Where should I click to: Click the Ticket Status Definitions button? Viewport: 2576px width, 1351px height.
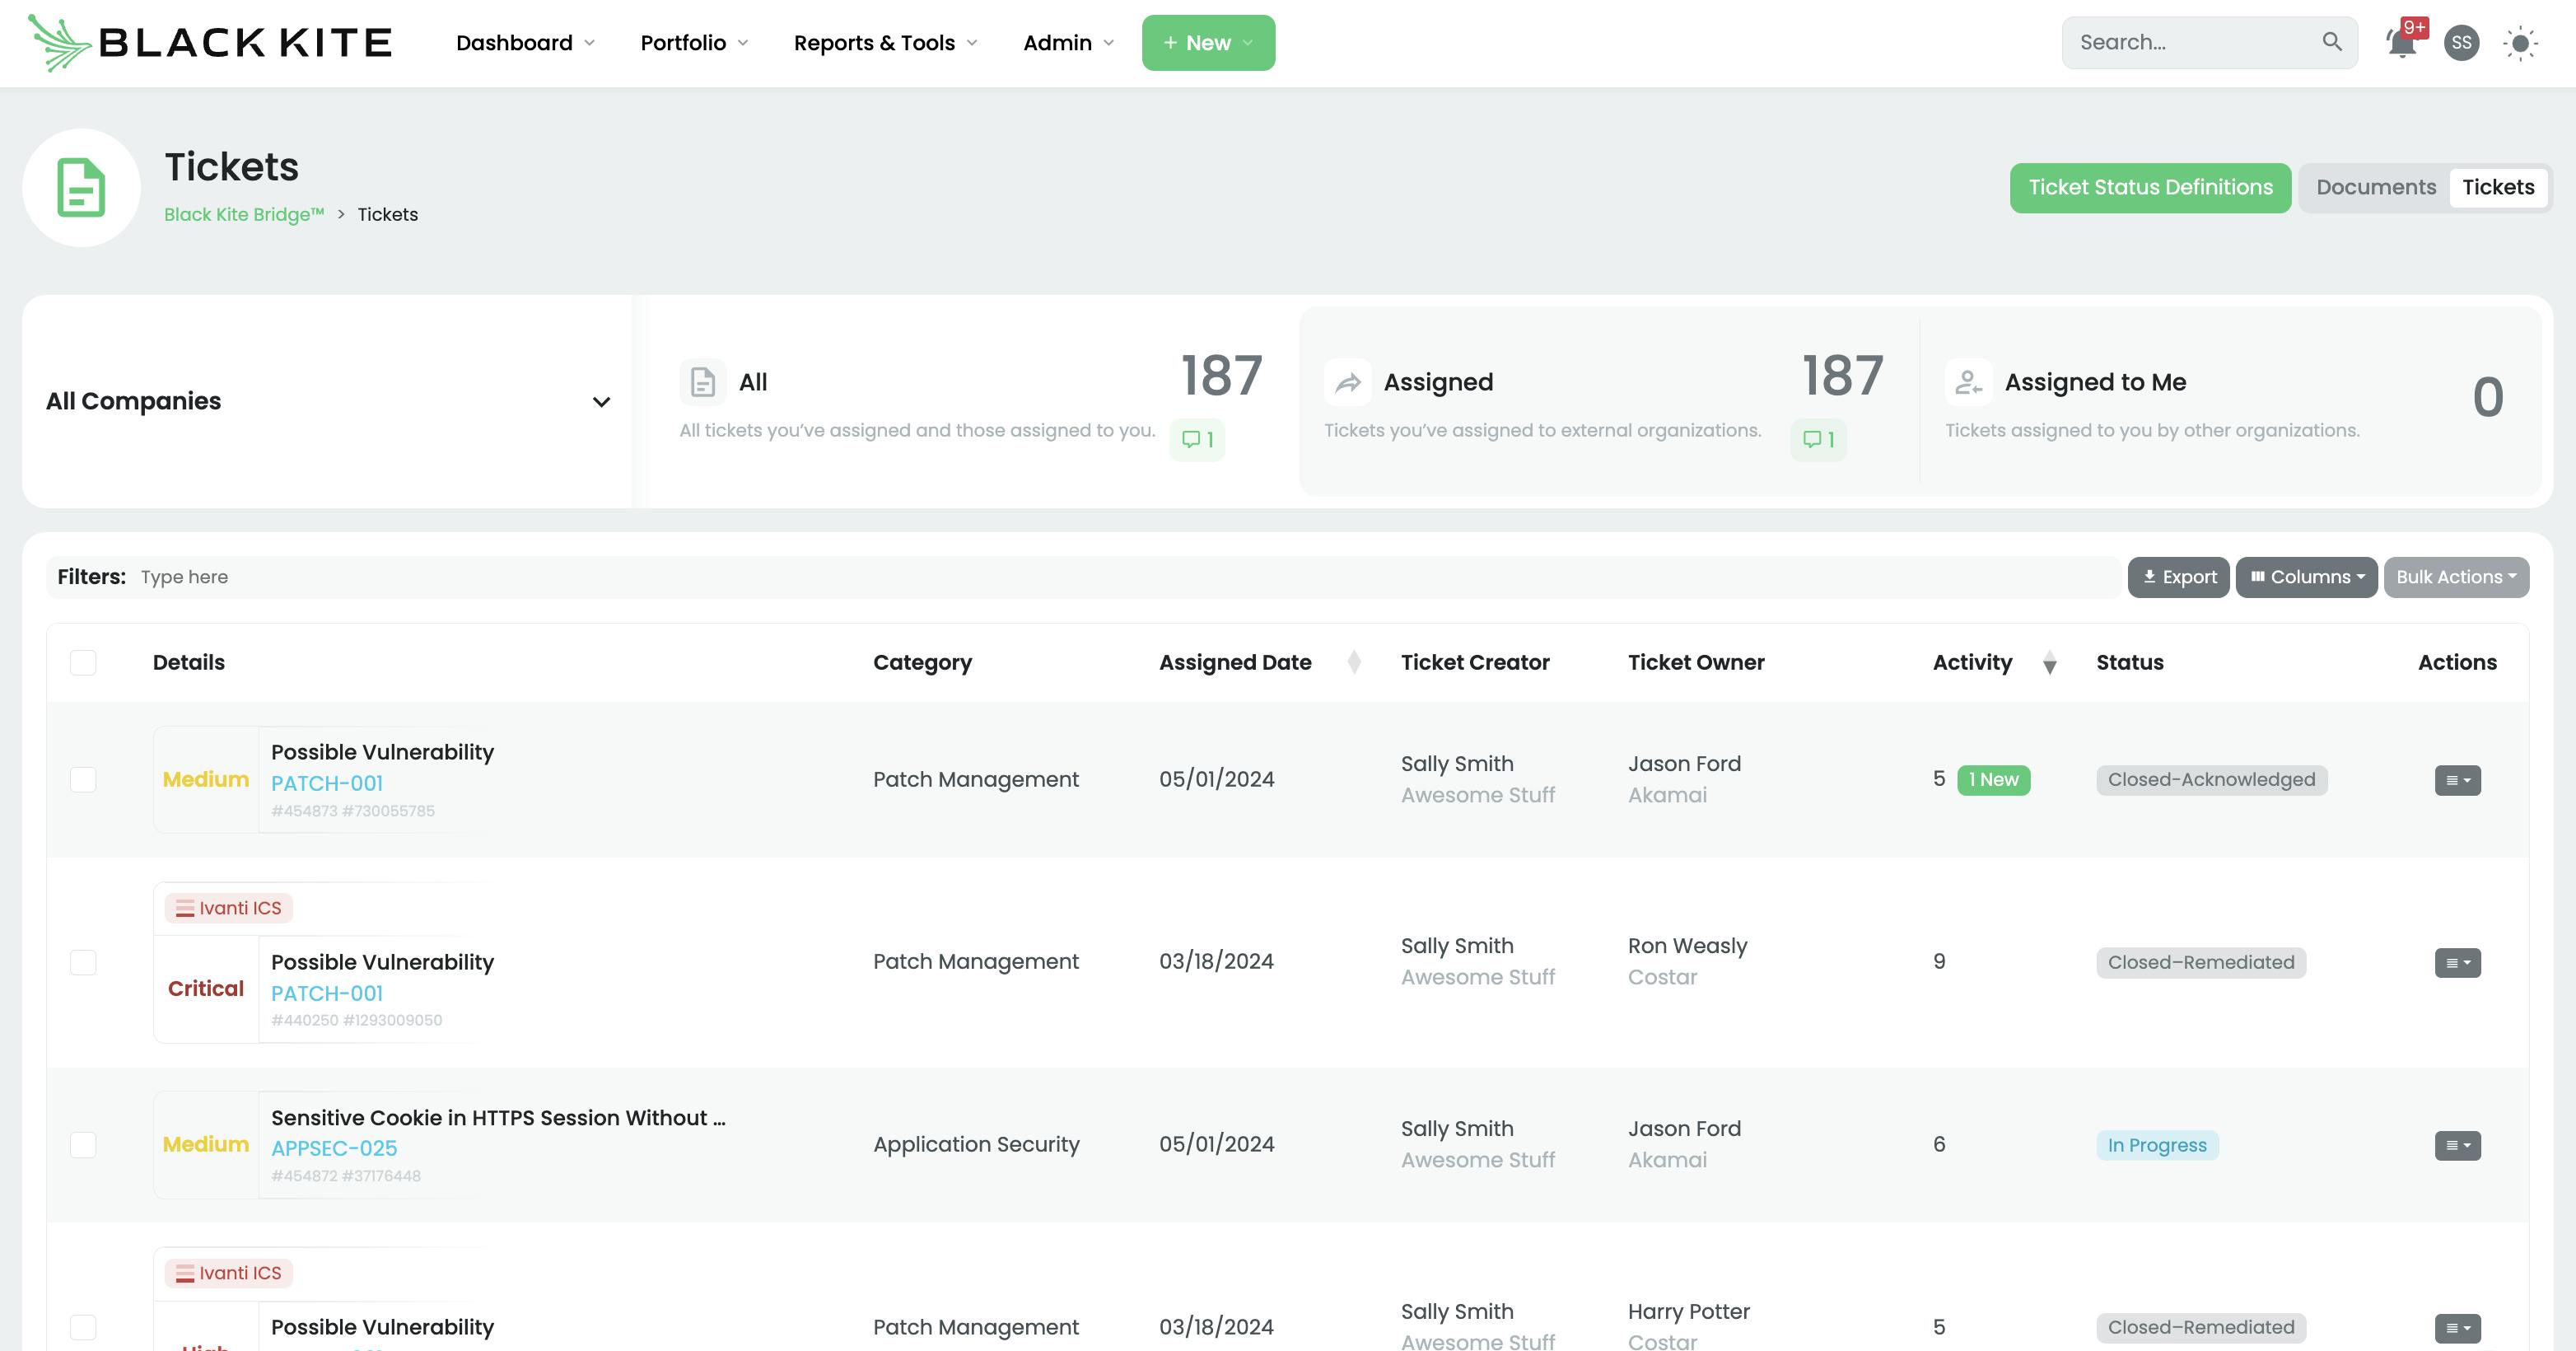click(2150, 187)
